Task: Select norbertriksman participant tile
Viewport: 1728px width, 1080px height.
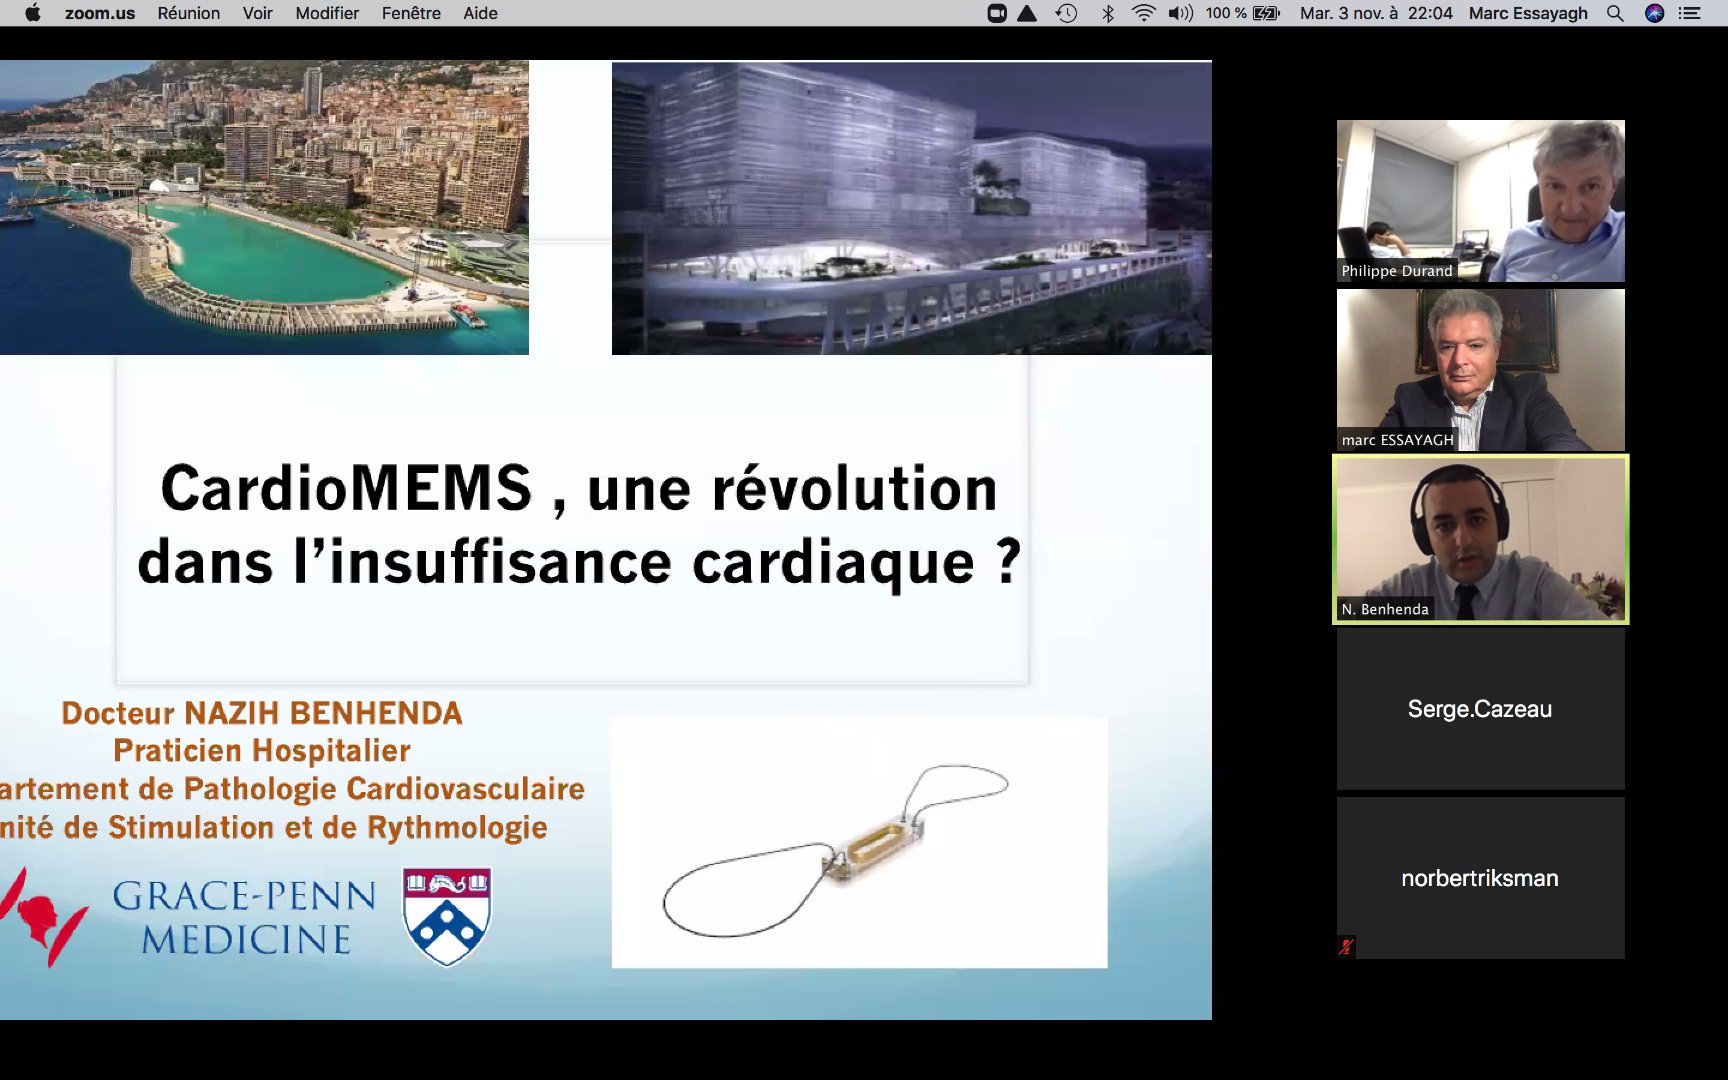Action: tap(1480, 878)
